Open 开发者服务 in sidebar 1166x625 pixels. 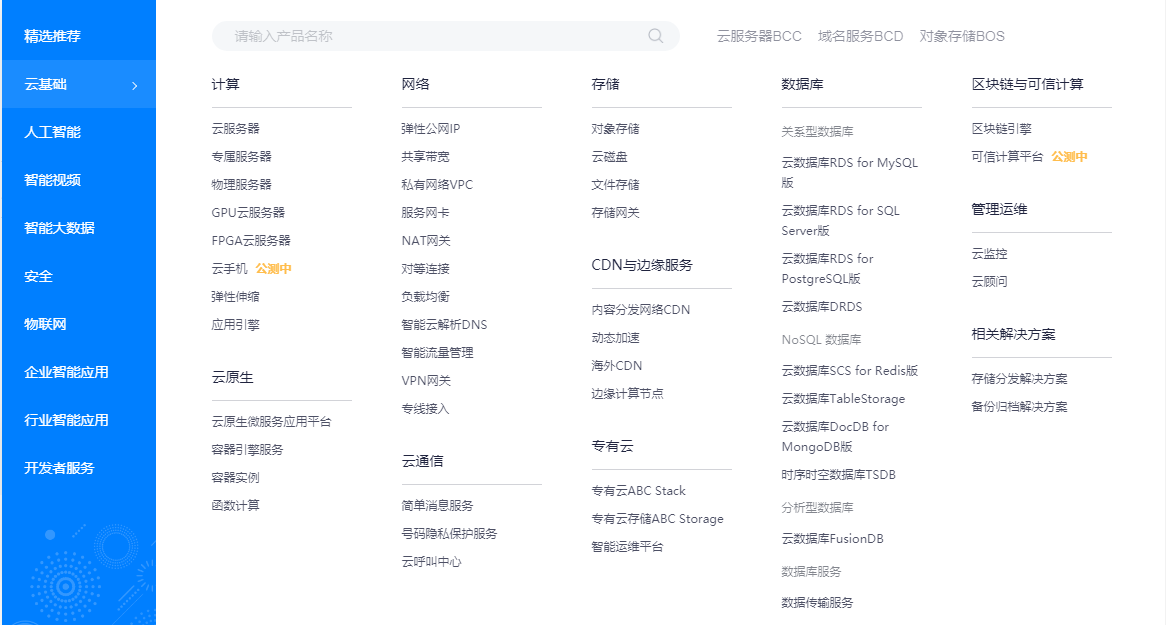pos(59,468)
